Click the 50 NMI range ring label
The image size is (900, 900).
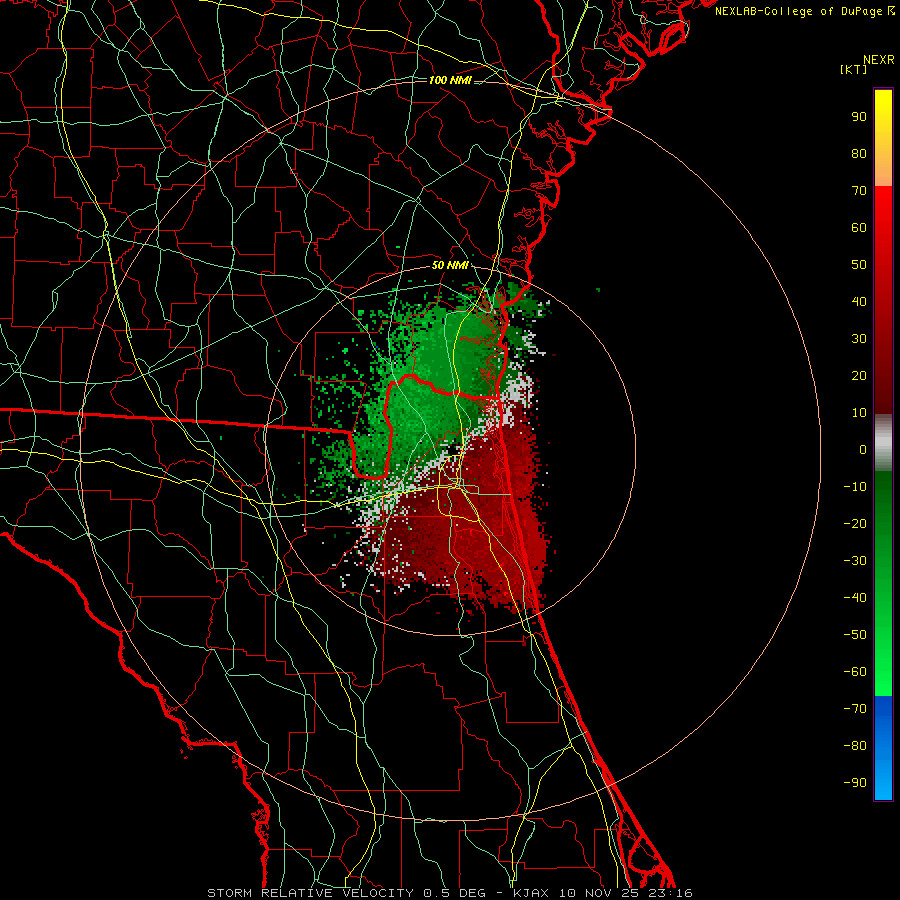click(x=450, y=265)
